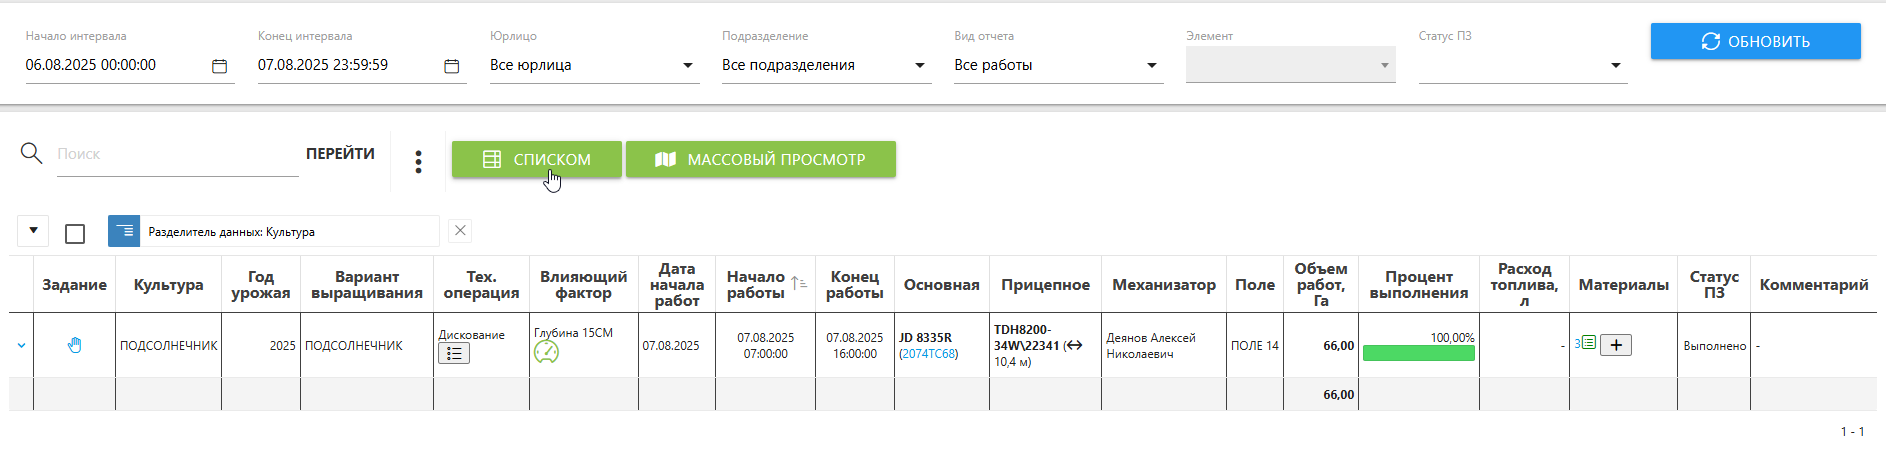Expand the ПОДСОЛНЕЧНИК row chevron
This screenshot has width=1886, height=452.
pos(22,346)
